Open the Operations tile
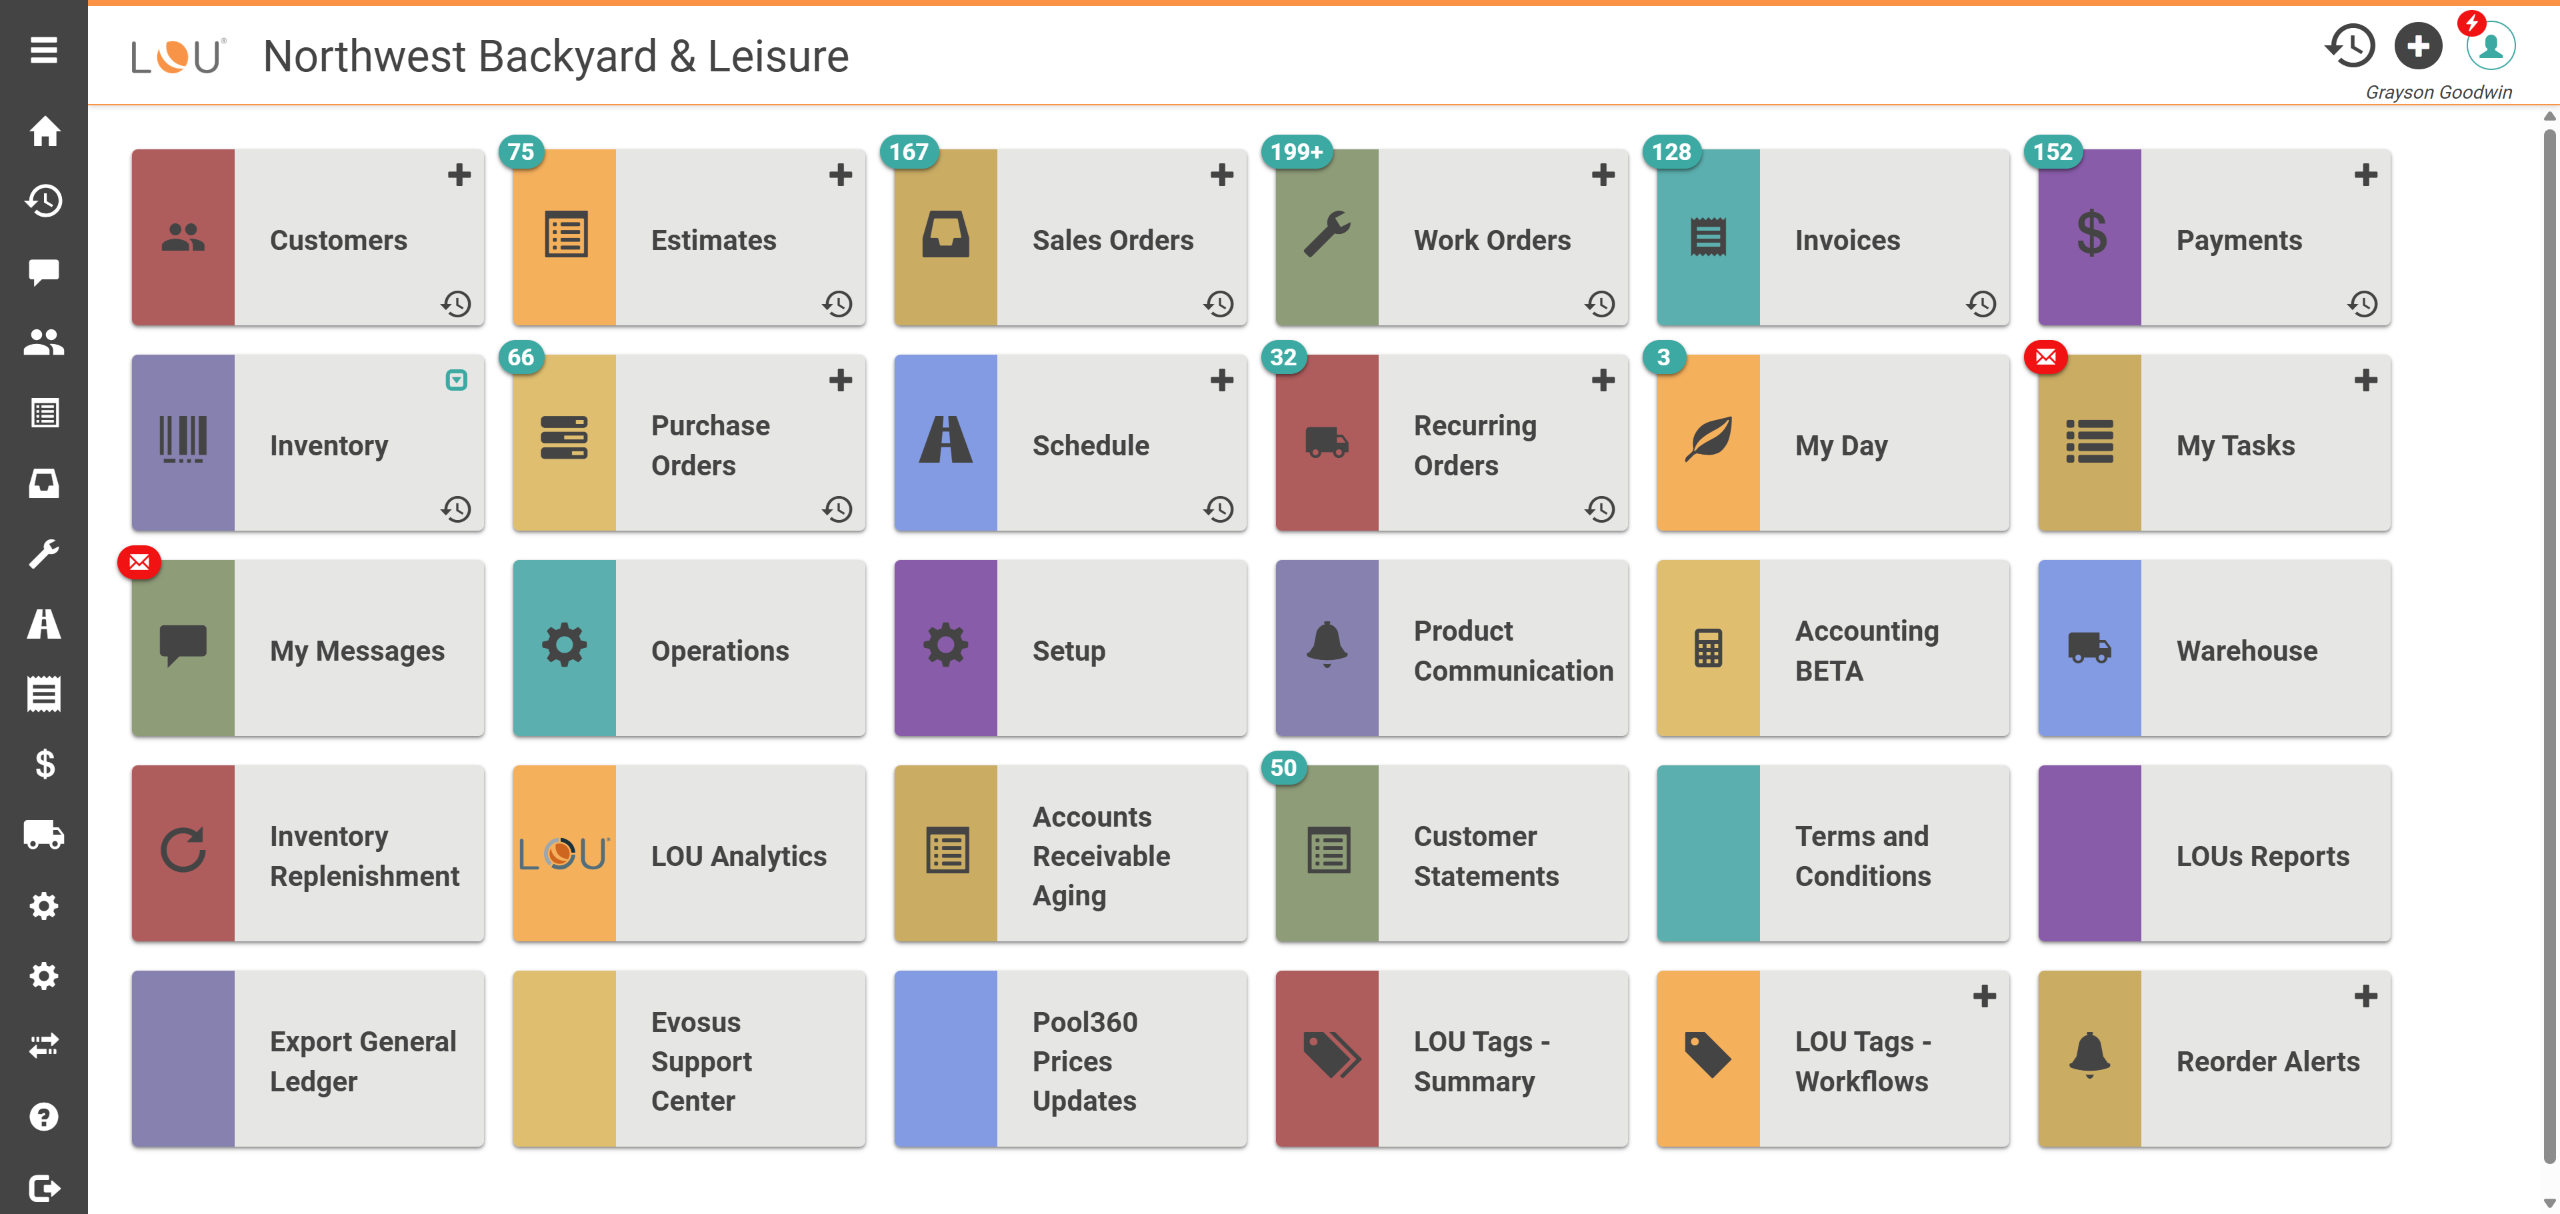The image size is (2560, 1214). tap(689, 649)
